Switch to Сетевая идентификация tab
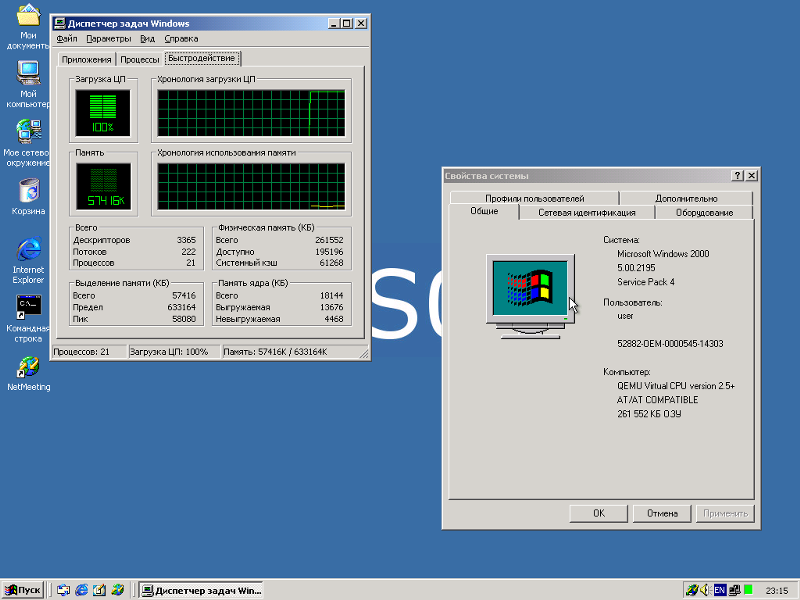The width and height of the screenshot is (800, 600). (587, 213)
